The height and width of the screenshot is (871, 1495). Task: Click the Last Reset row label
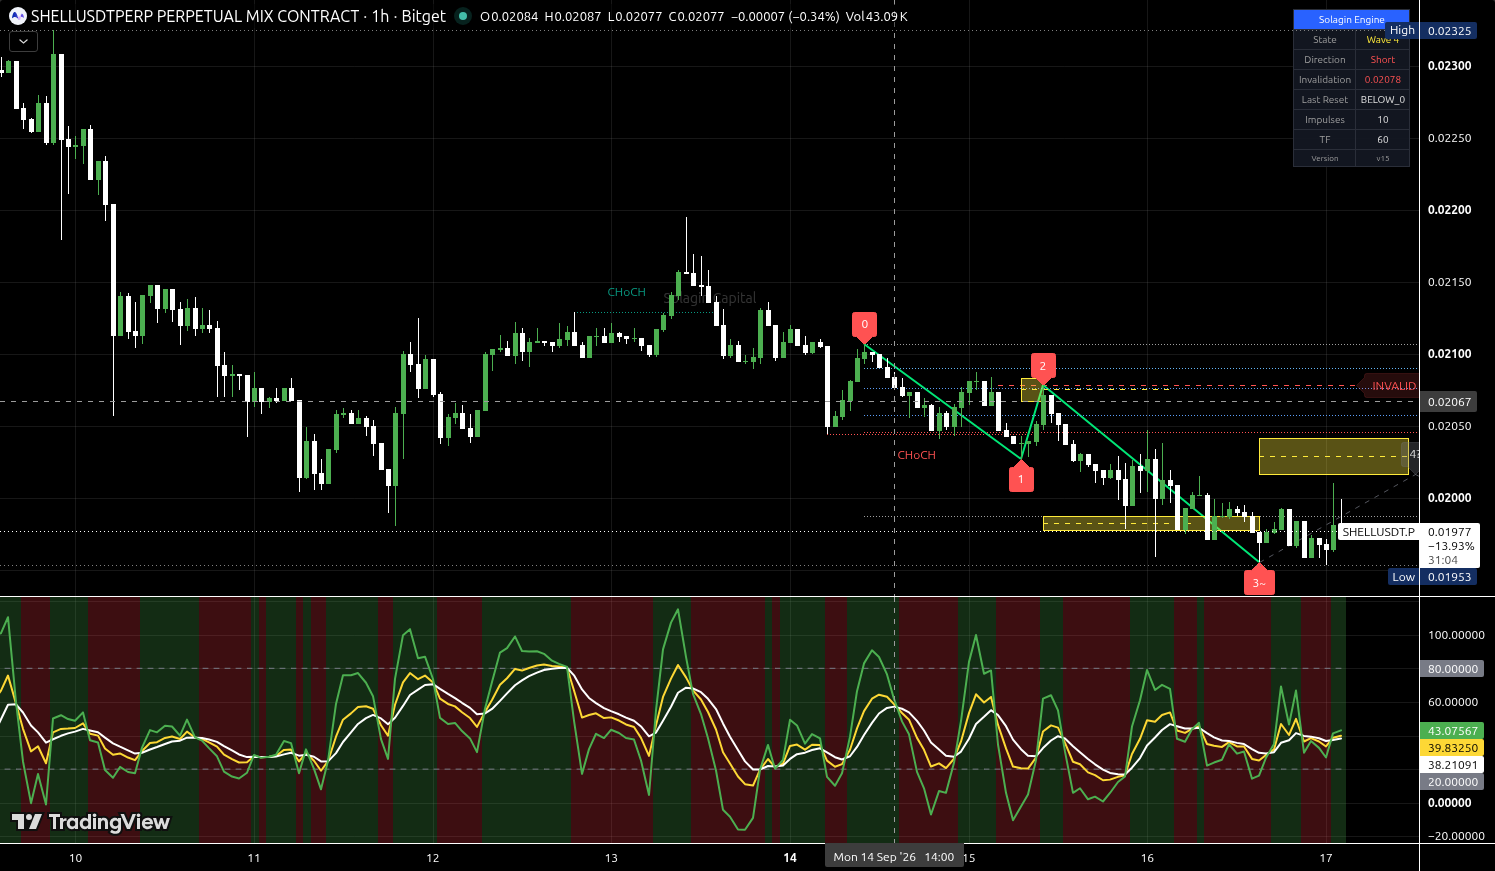[x=1324, y=100]
